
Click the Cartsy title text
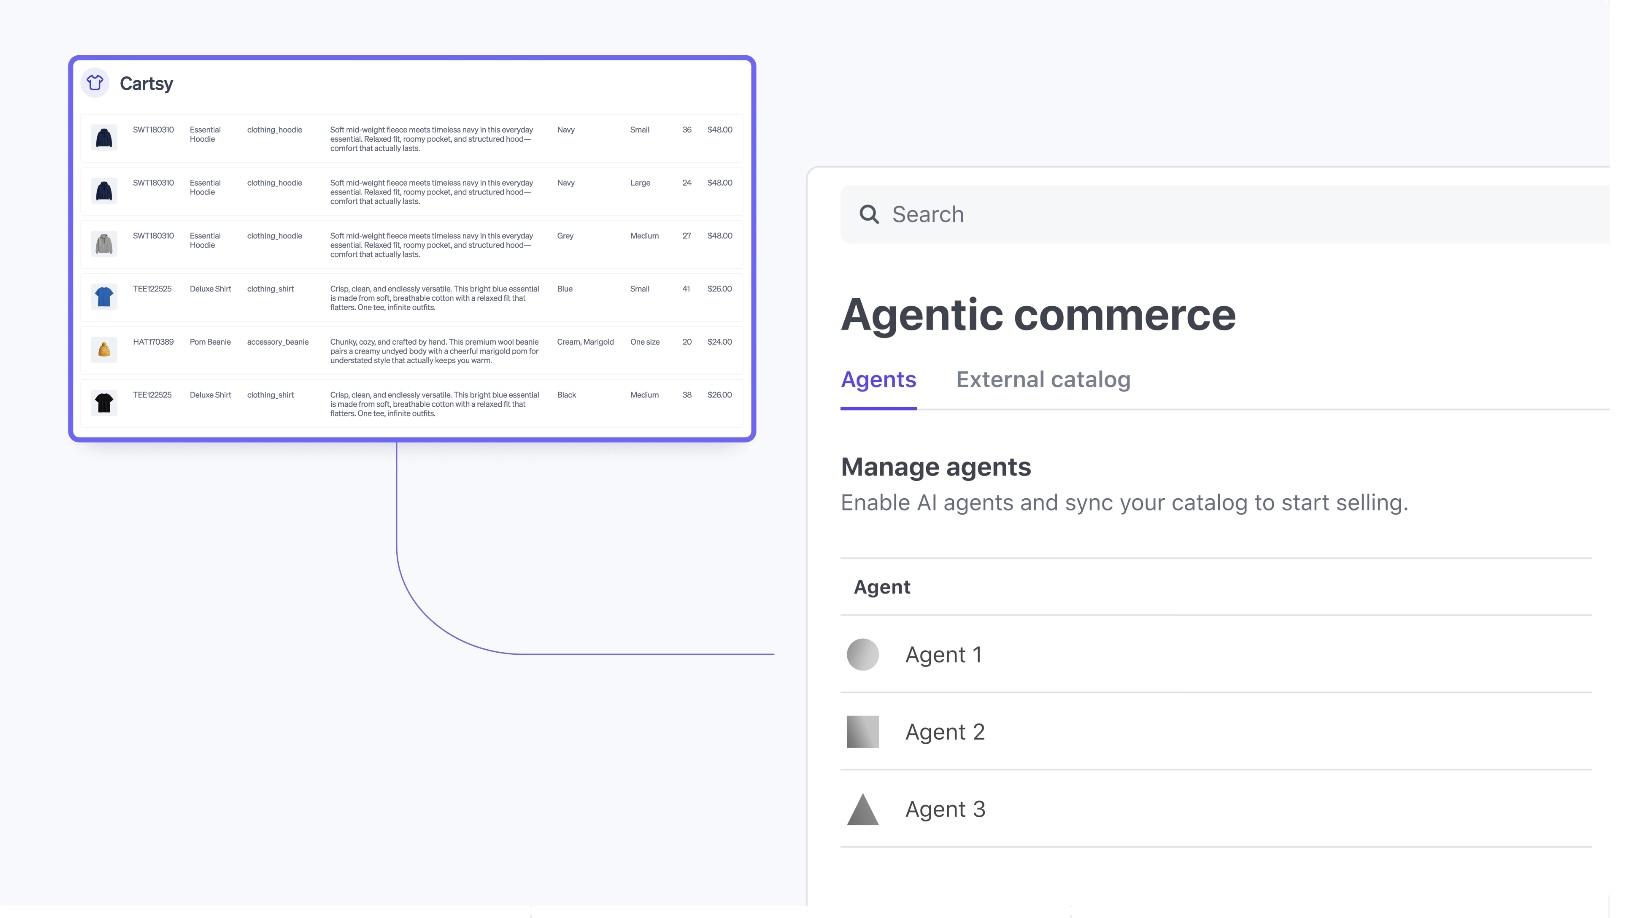point(146,84)
